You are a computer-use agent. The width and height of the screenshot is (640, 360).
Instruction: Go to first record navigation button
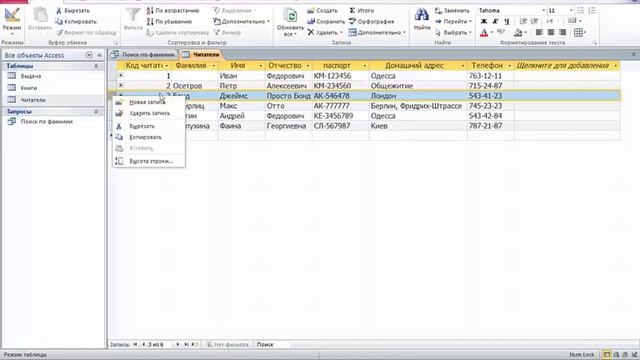point(135,344)
